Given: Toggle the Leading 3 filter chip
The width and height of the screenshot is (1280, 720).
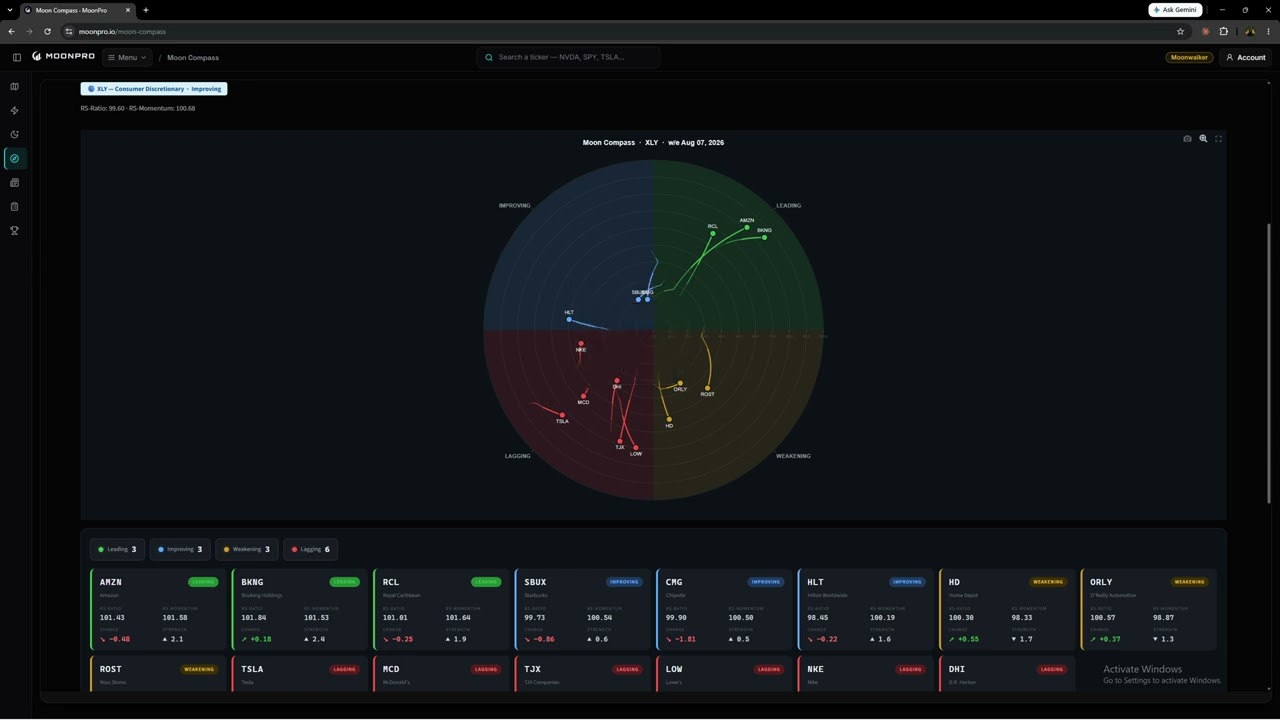Looking at the screenshot, I should pyautogui.click(x=117, y=549).
